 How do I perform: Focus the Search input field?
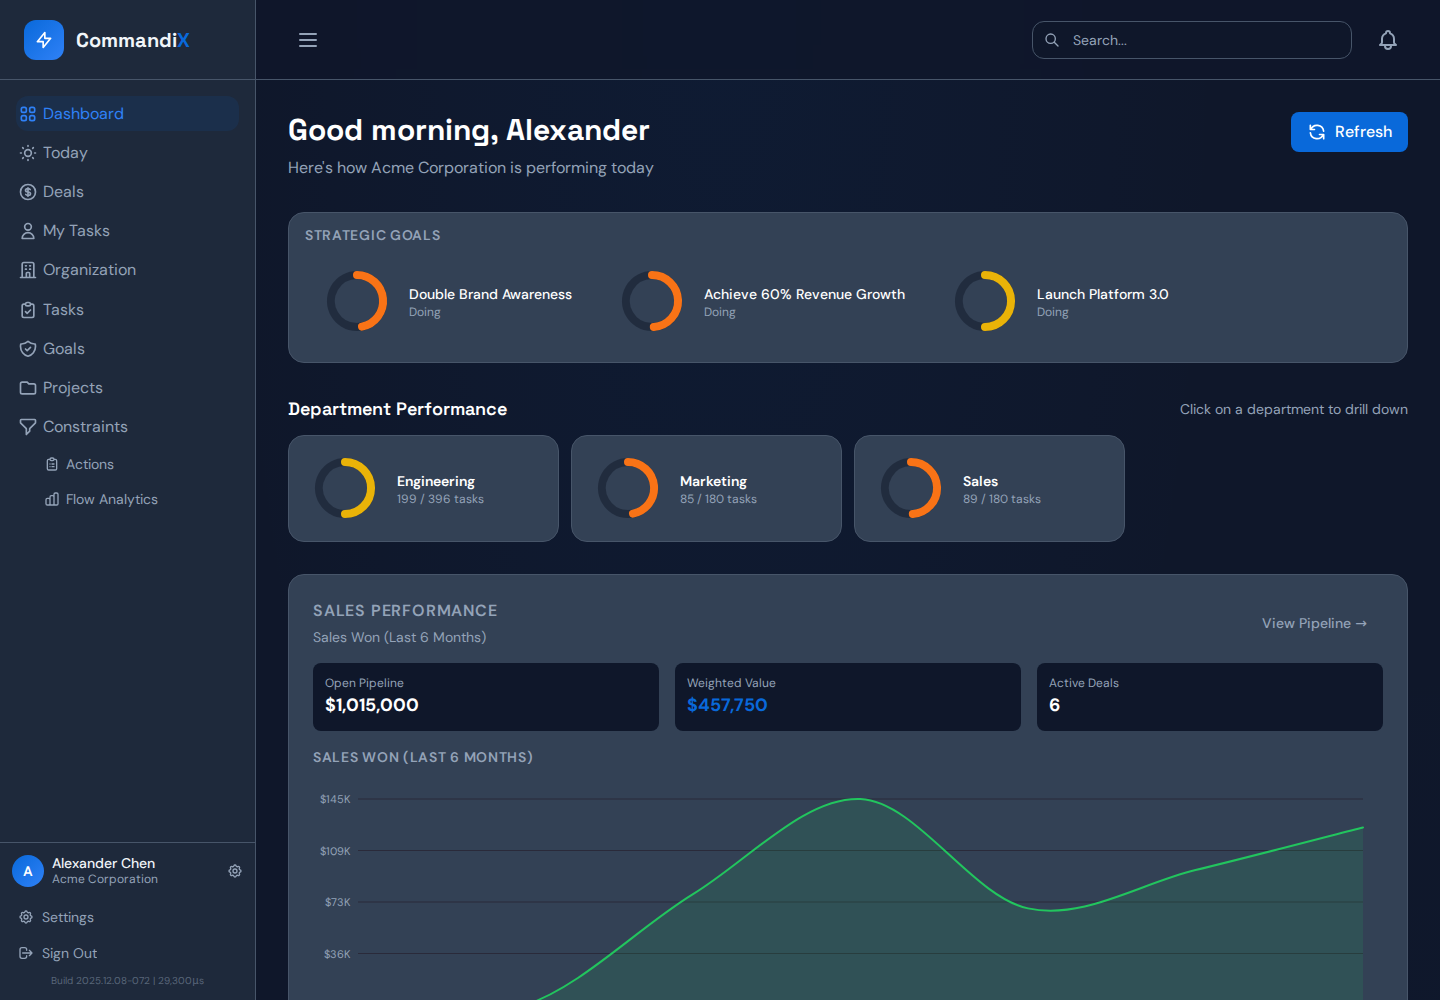(1192, 40)
